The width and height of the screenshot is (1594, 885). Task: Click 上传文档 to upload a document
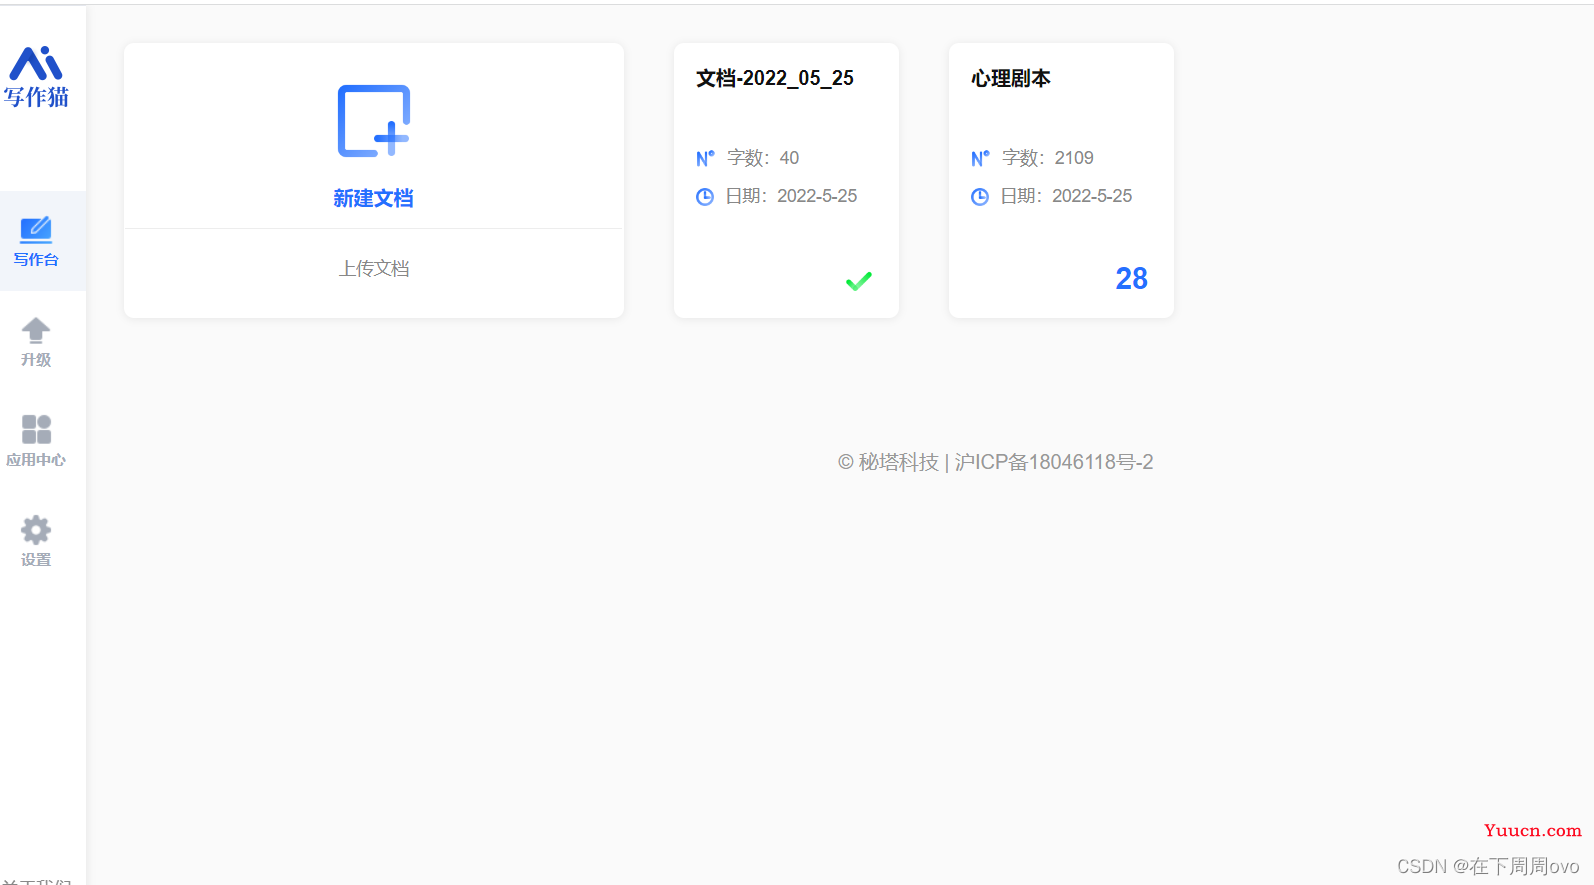tap(374, 269)
